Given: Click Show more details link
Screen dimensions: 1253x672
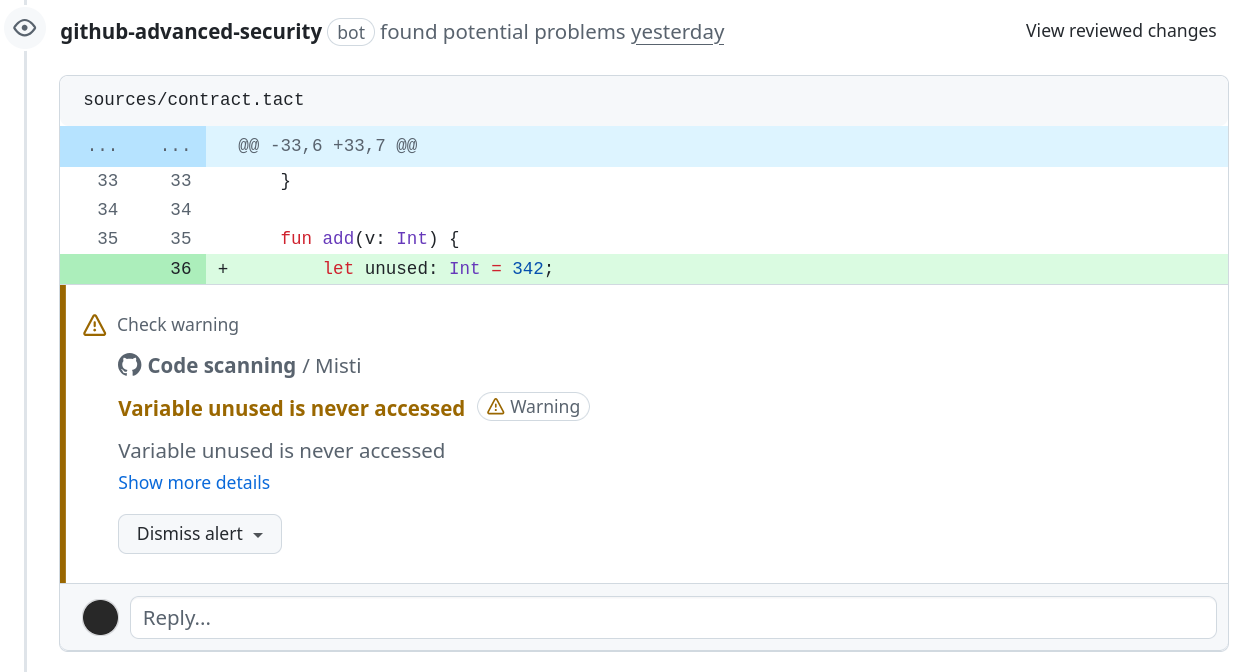Looking at the screenshot, I should tap(194, 482).
